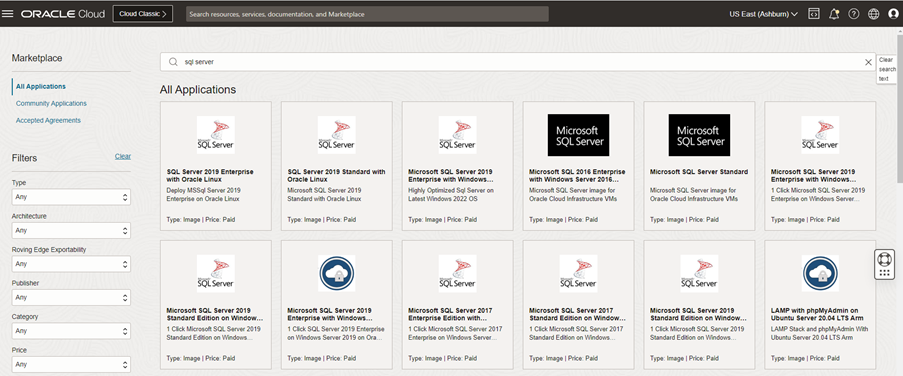Open Microsoft SQL Server Standard listing title
This screenshot has height=376, width=903.
(x=699, y=172)
